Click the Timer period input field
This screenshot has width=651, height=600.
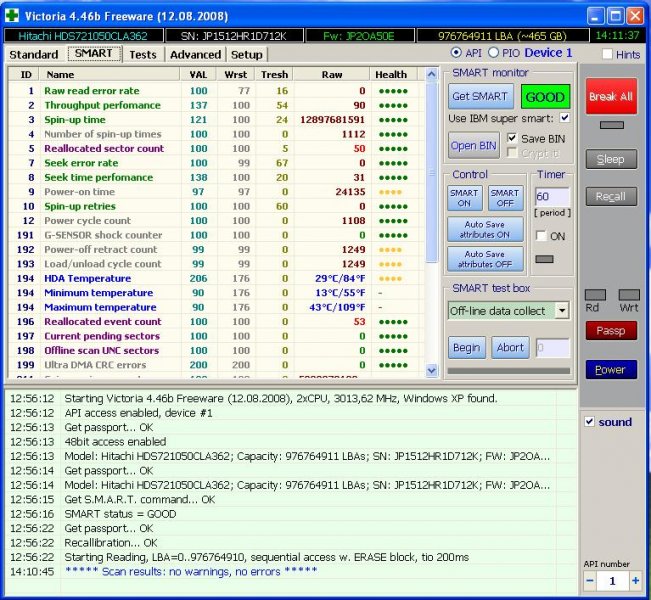[x=552, y=198]
